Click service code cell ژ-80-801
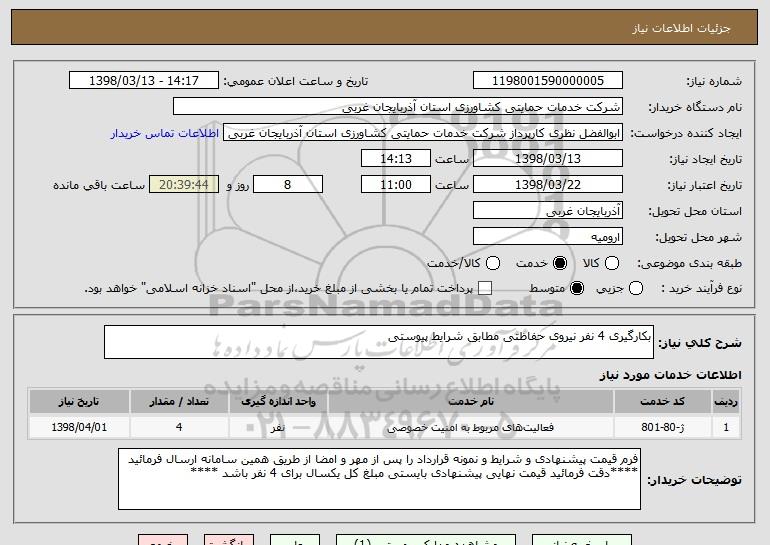The width and height of the screenshot is (770, 545). (662, 427)
